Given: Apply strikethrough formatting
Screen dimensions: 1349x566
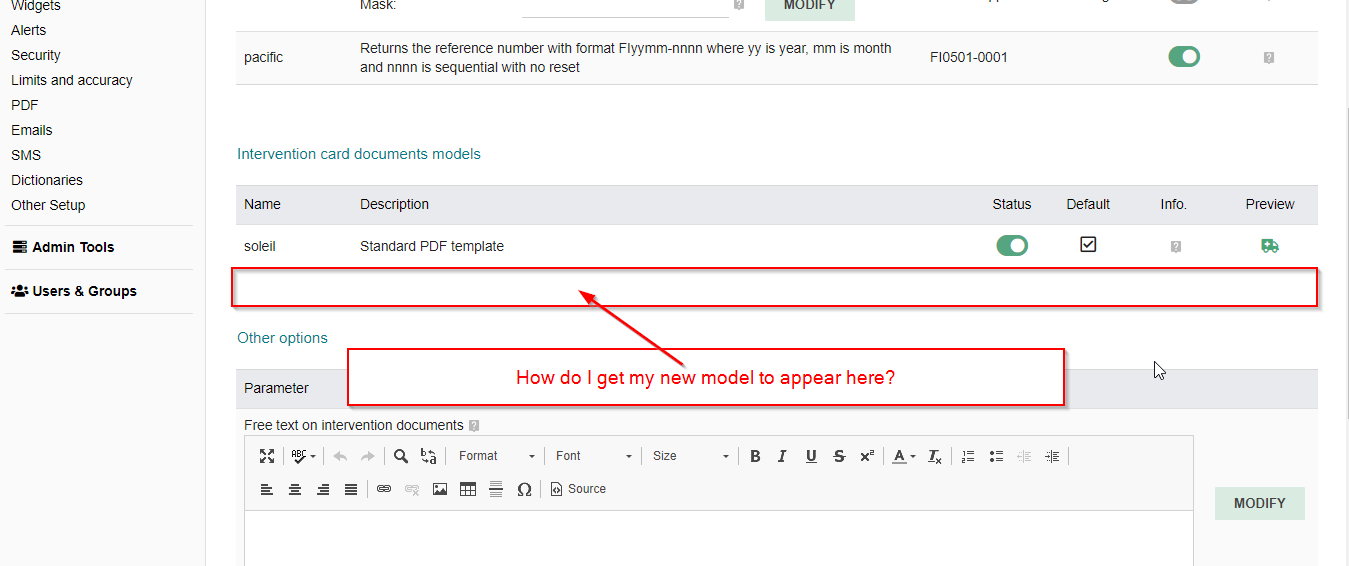Looking at the screenshot, I should (x=839, y=456).
